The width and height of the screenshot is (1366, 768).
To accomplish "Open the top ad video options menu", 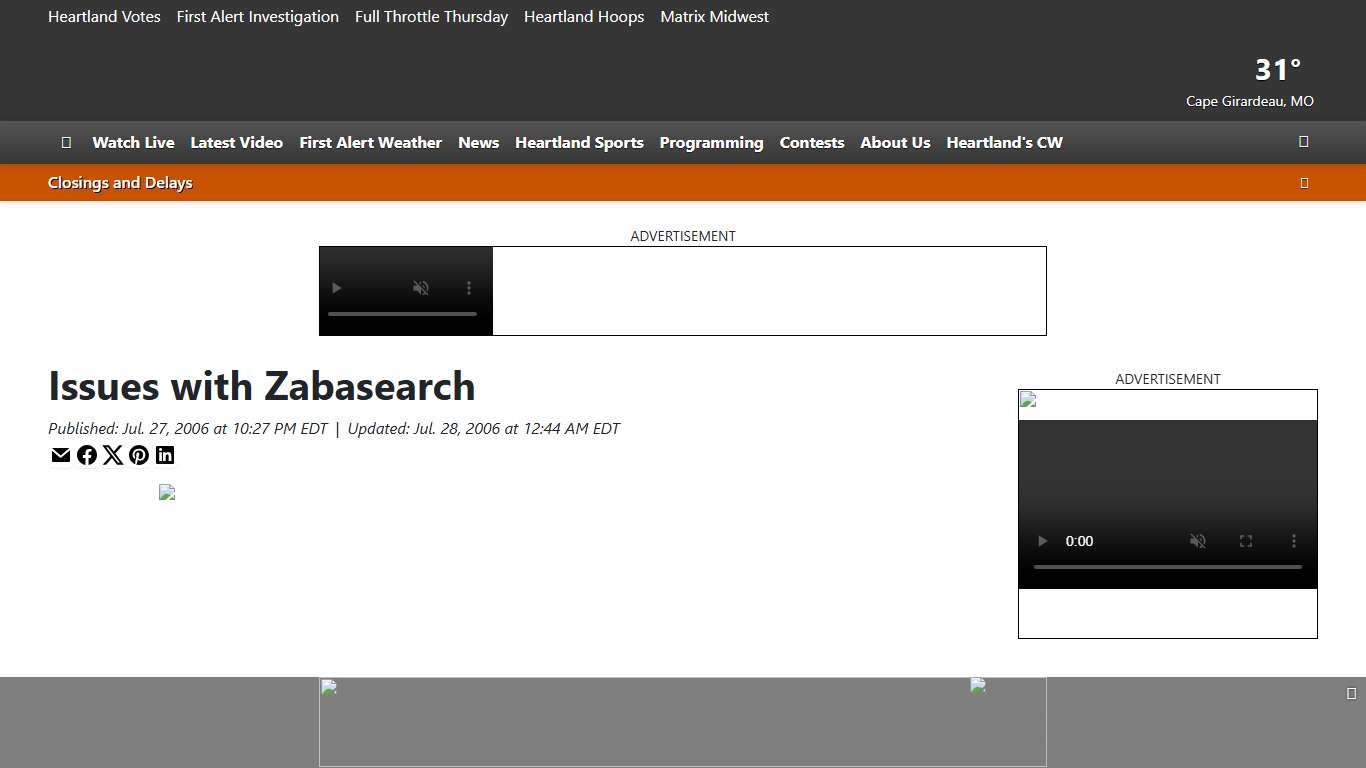I will pyautogui.click(x=469, y=288).
